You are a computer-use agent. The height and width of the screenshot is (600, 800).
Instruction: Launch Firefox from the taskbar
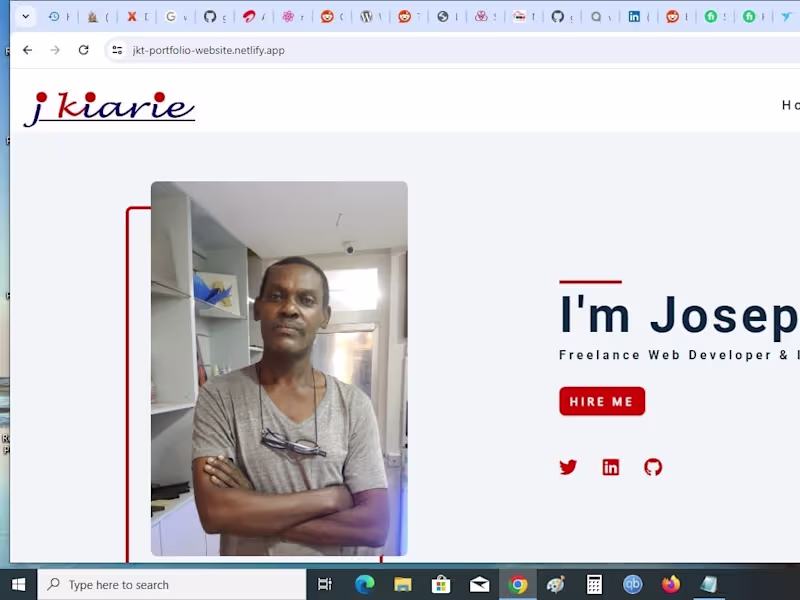[672, 584]
